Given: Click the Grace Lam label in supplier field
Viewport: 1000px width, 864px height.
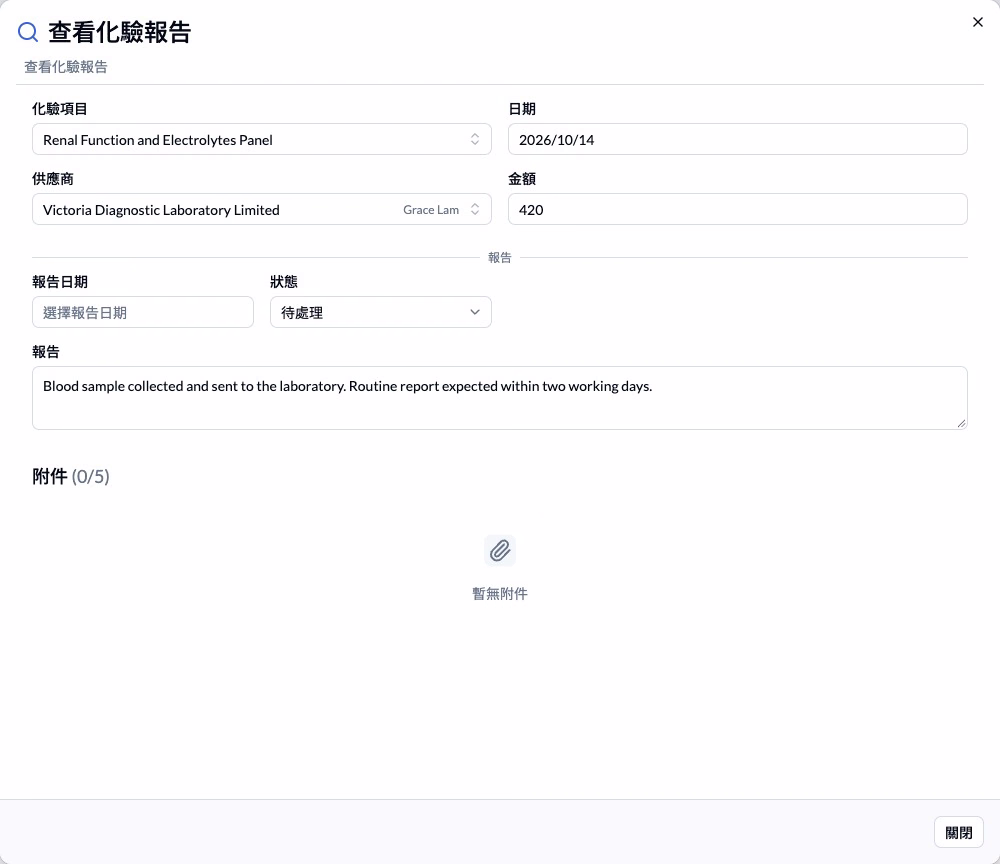Looking at the screenshot, I should (430, 210).
